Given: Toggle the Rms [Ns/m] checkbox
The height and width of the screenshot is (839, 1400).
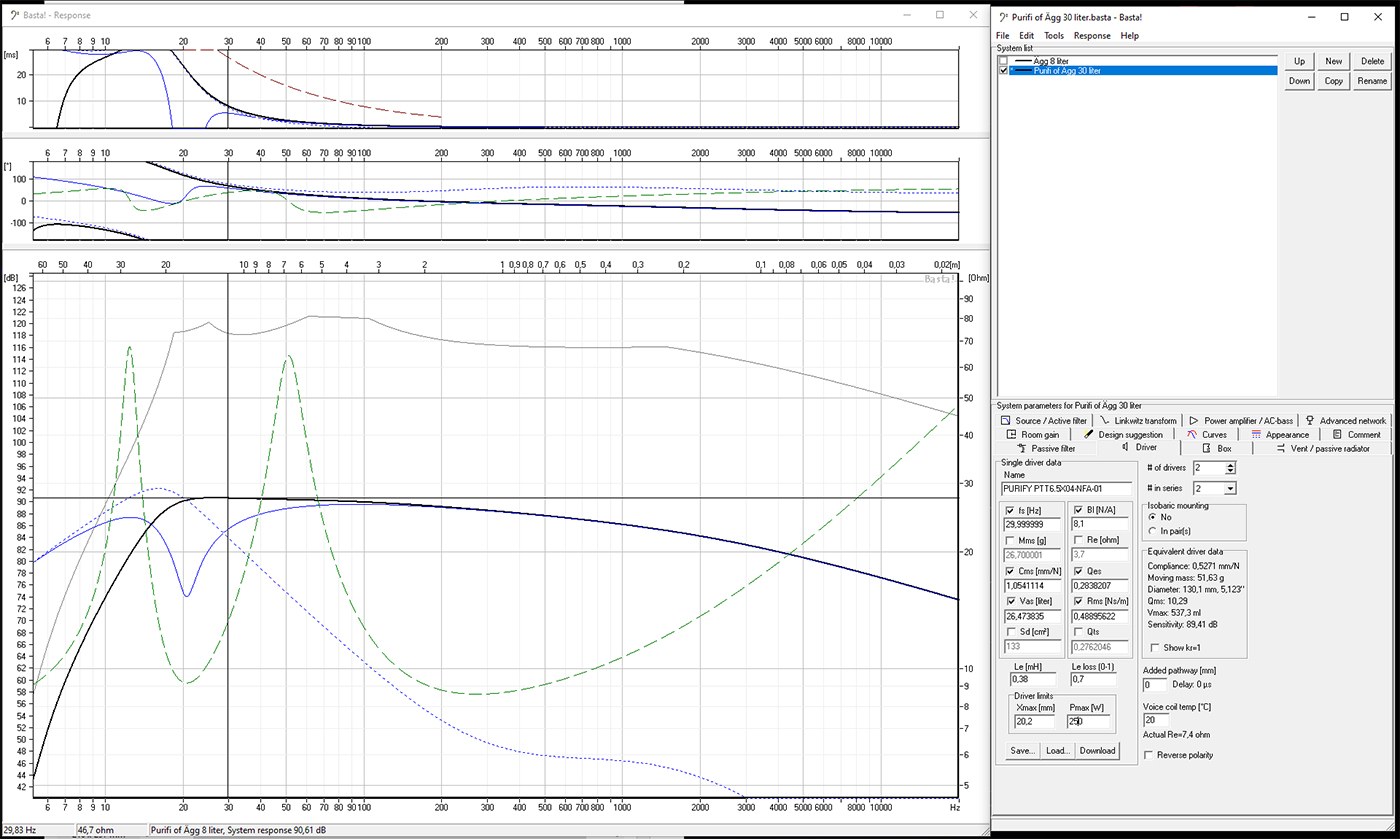Looking at the screenshot, I should pyautogui.click(x=1077, y=601).
